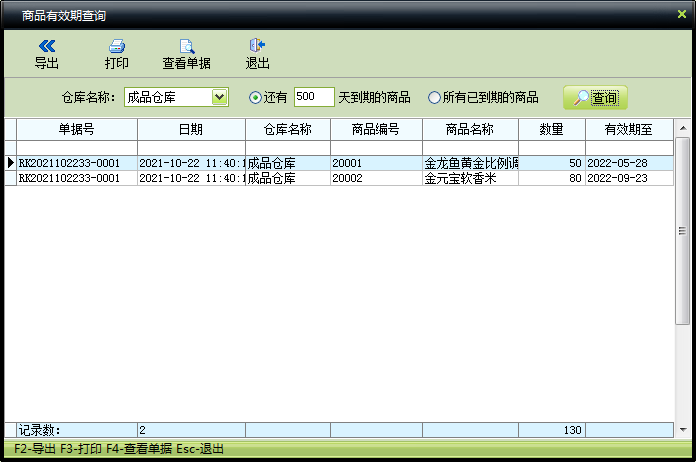The image size is (696, 462).
Task: Click the quantity cell showing 50
Action: pos(552,163)
